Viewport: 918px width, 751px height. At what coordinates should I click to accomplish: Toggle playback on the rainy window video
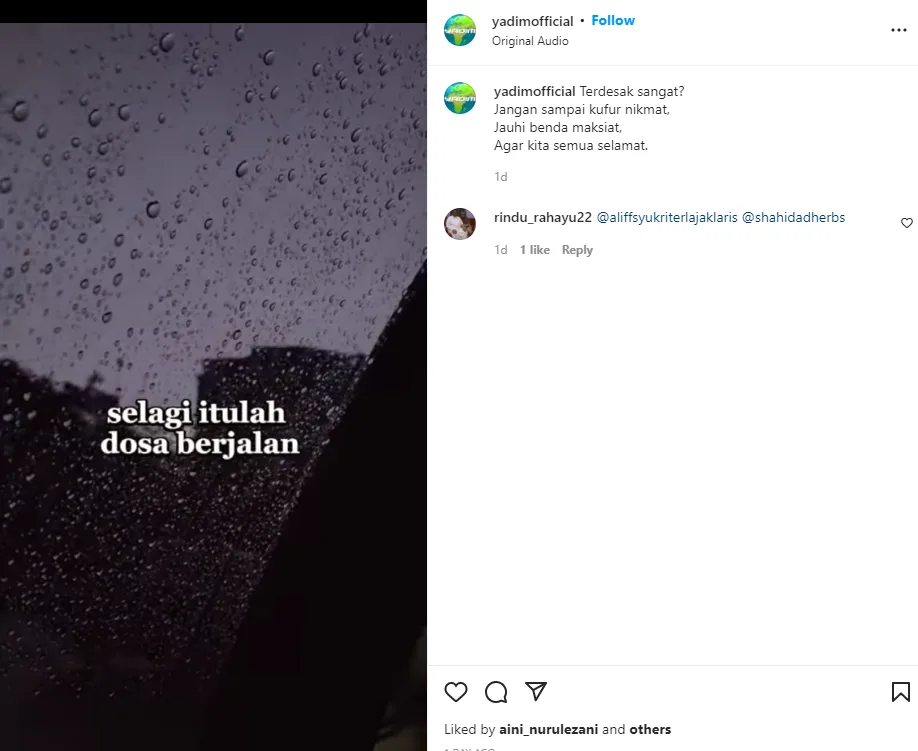(x=213, y=386)
